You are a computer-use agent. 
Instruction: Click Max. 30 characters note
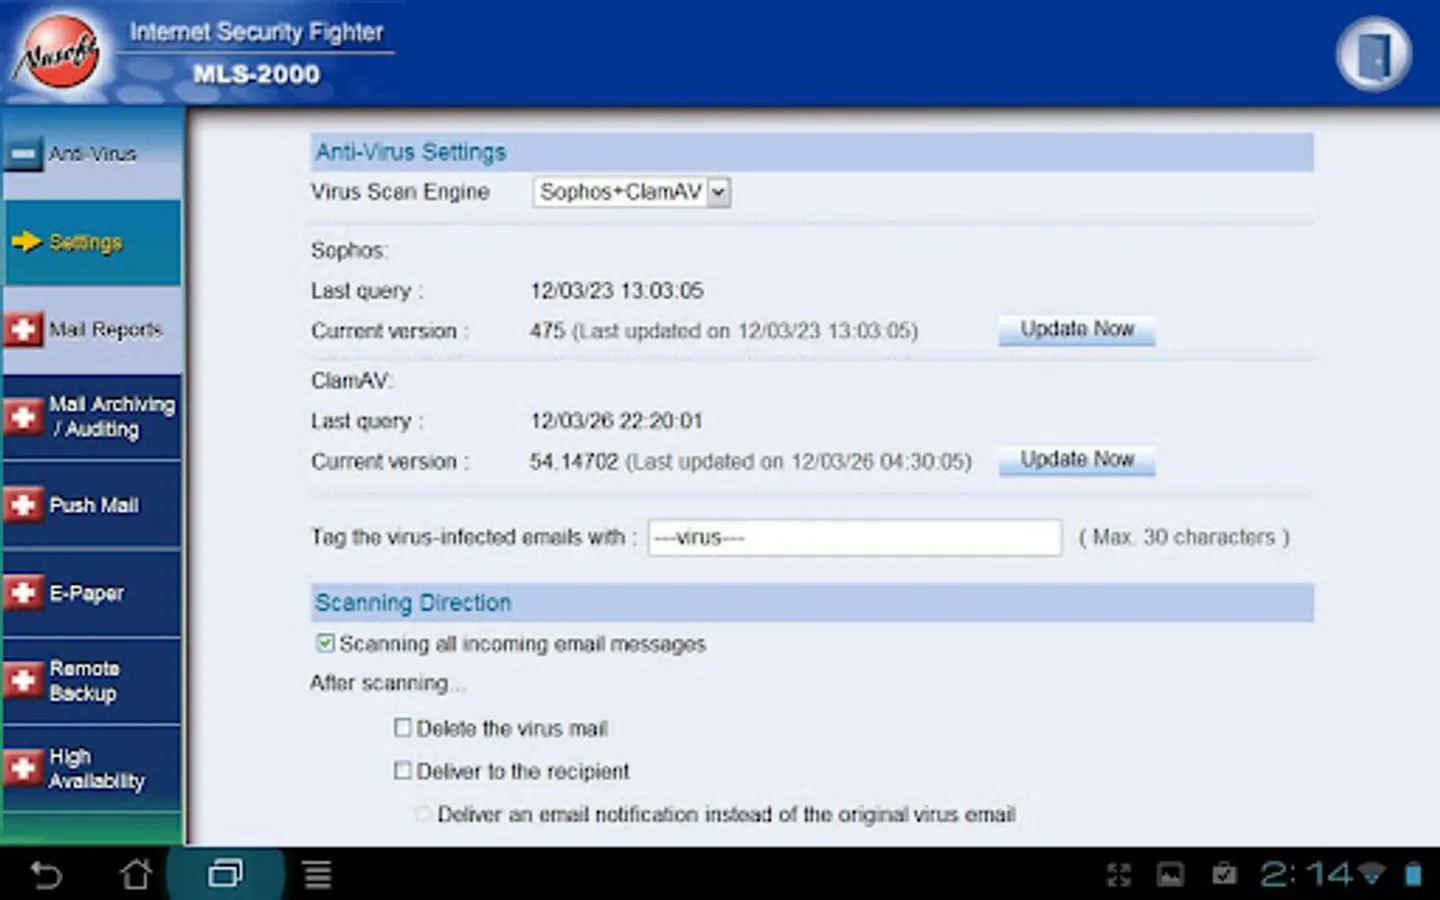[1184, 537]
